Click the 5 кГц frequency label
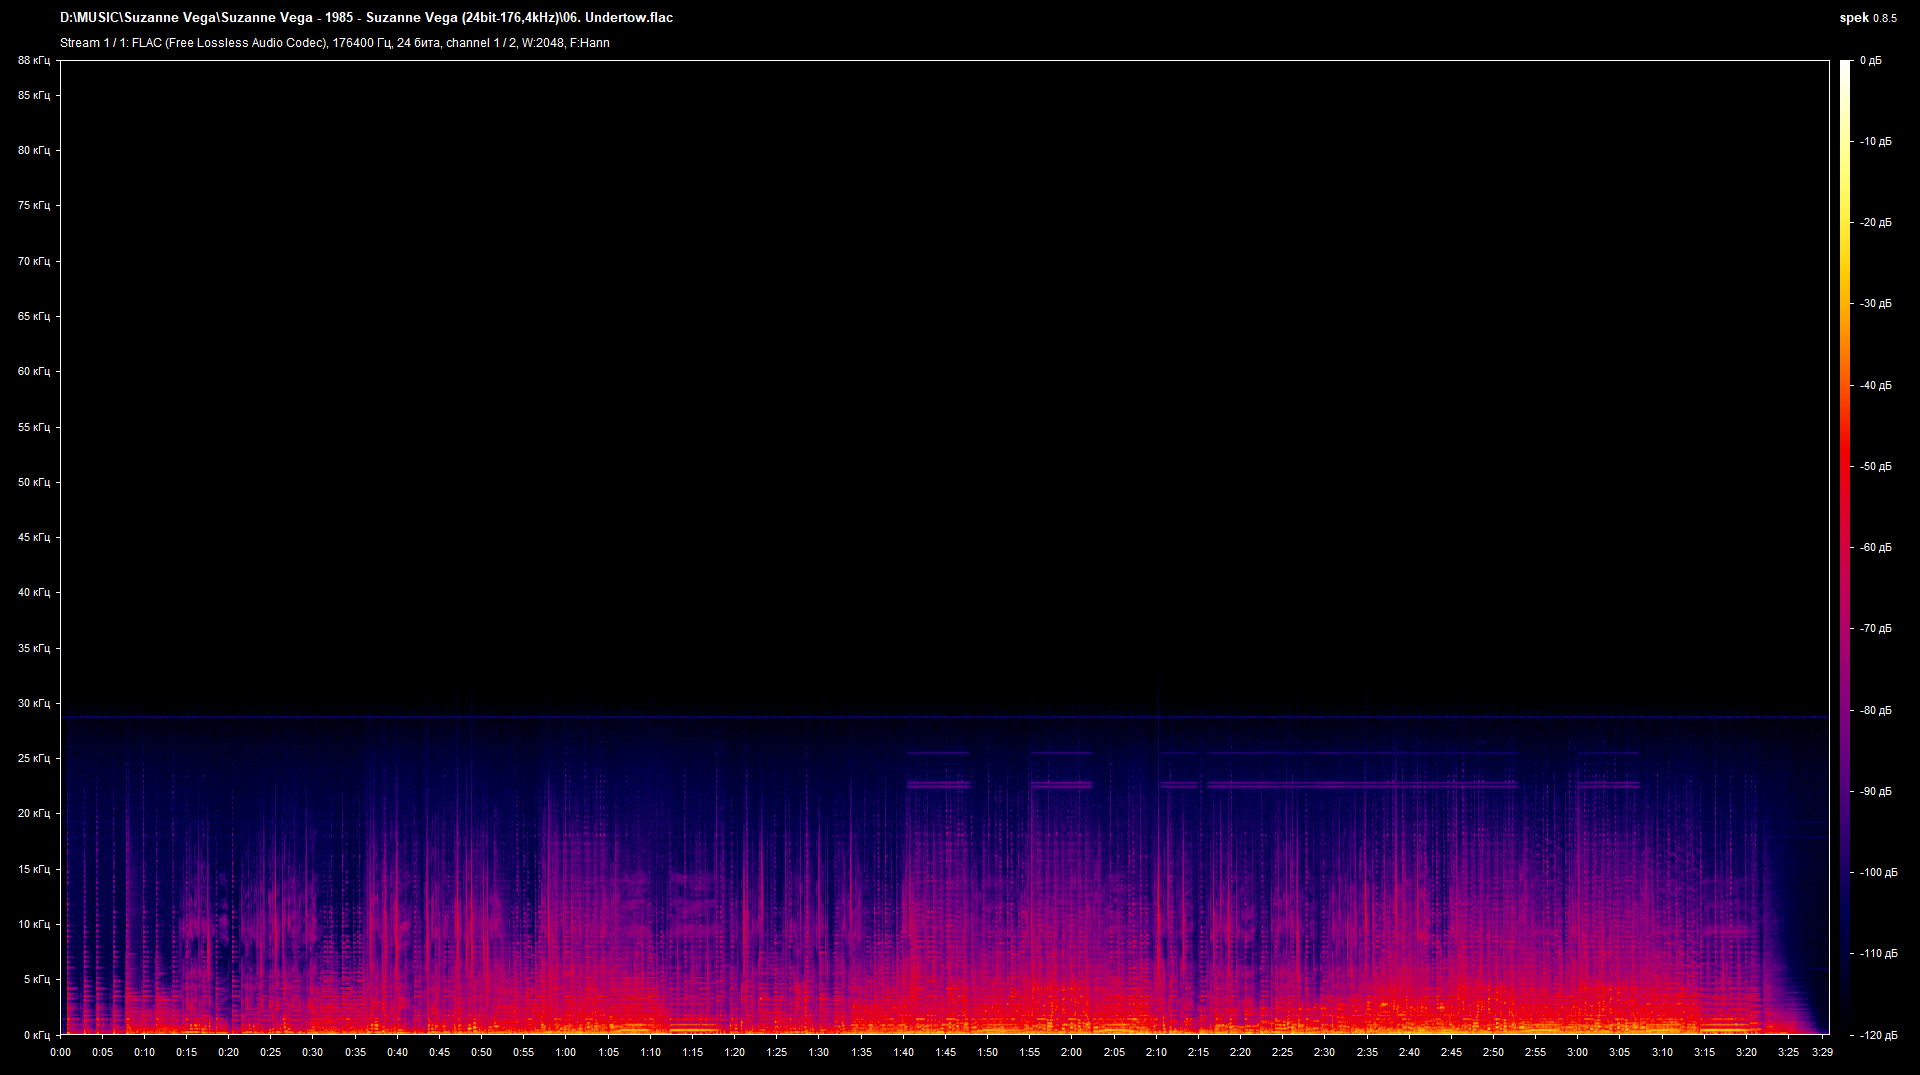 [x=37, y=980]
